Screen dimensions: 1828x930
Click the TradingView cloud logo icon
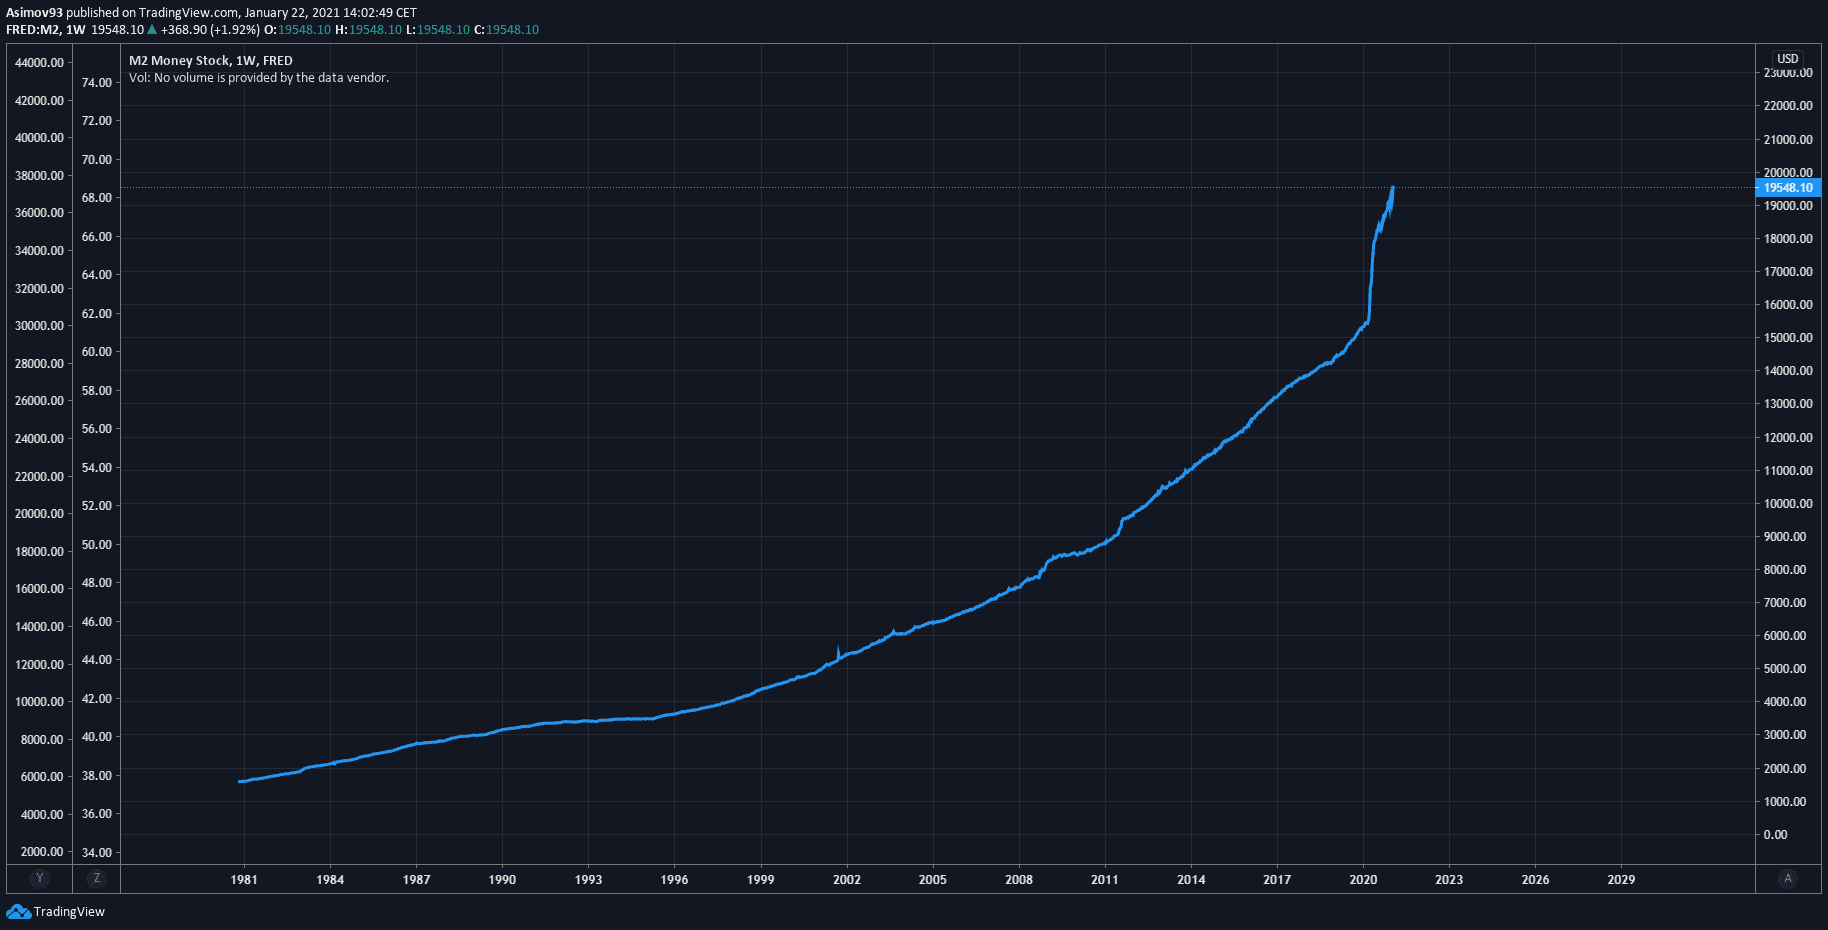18,911
